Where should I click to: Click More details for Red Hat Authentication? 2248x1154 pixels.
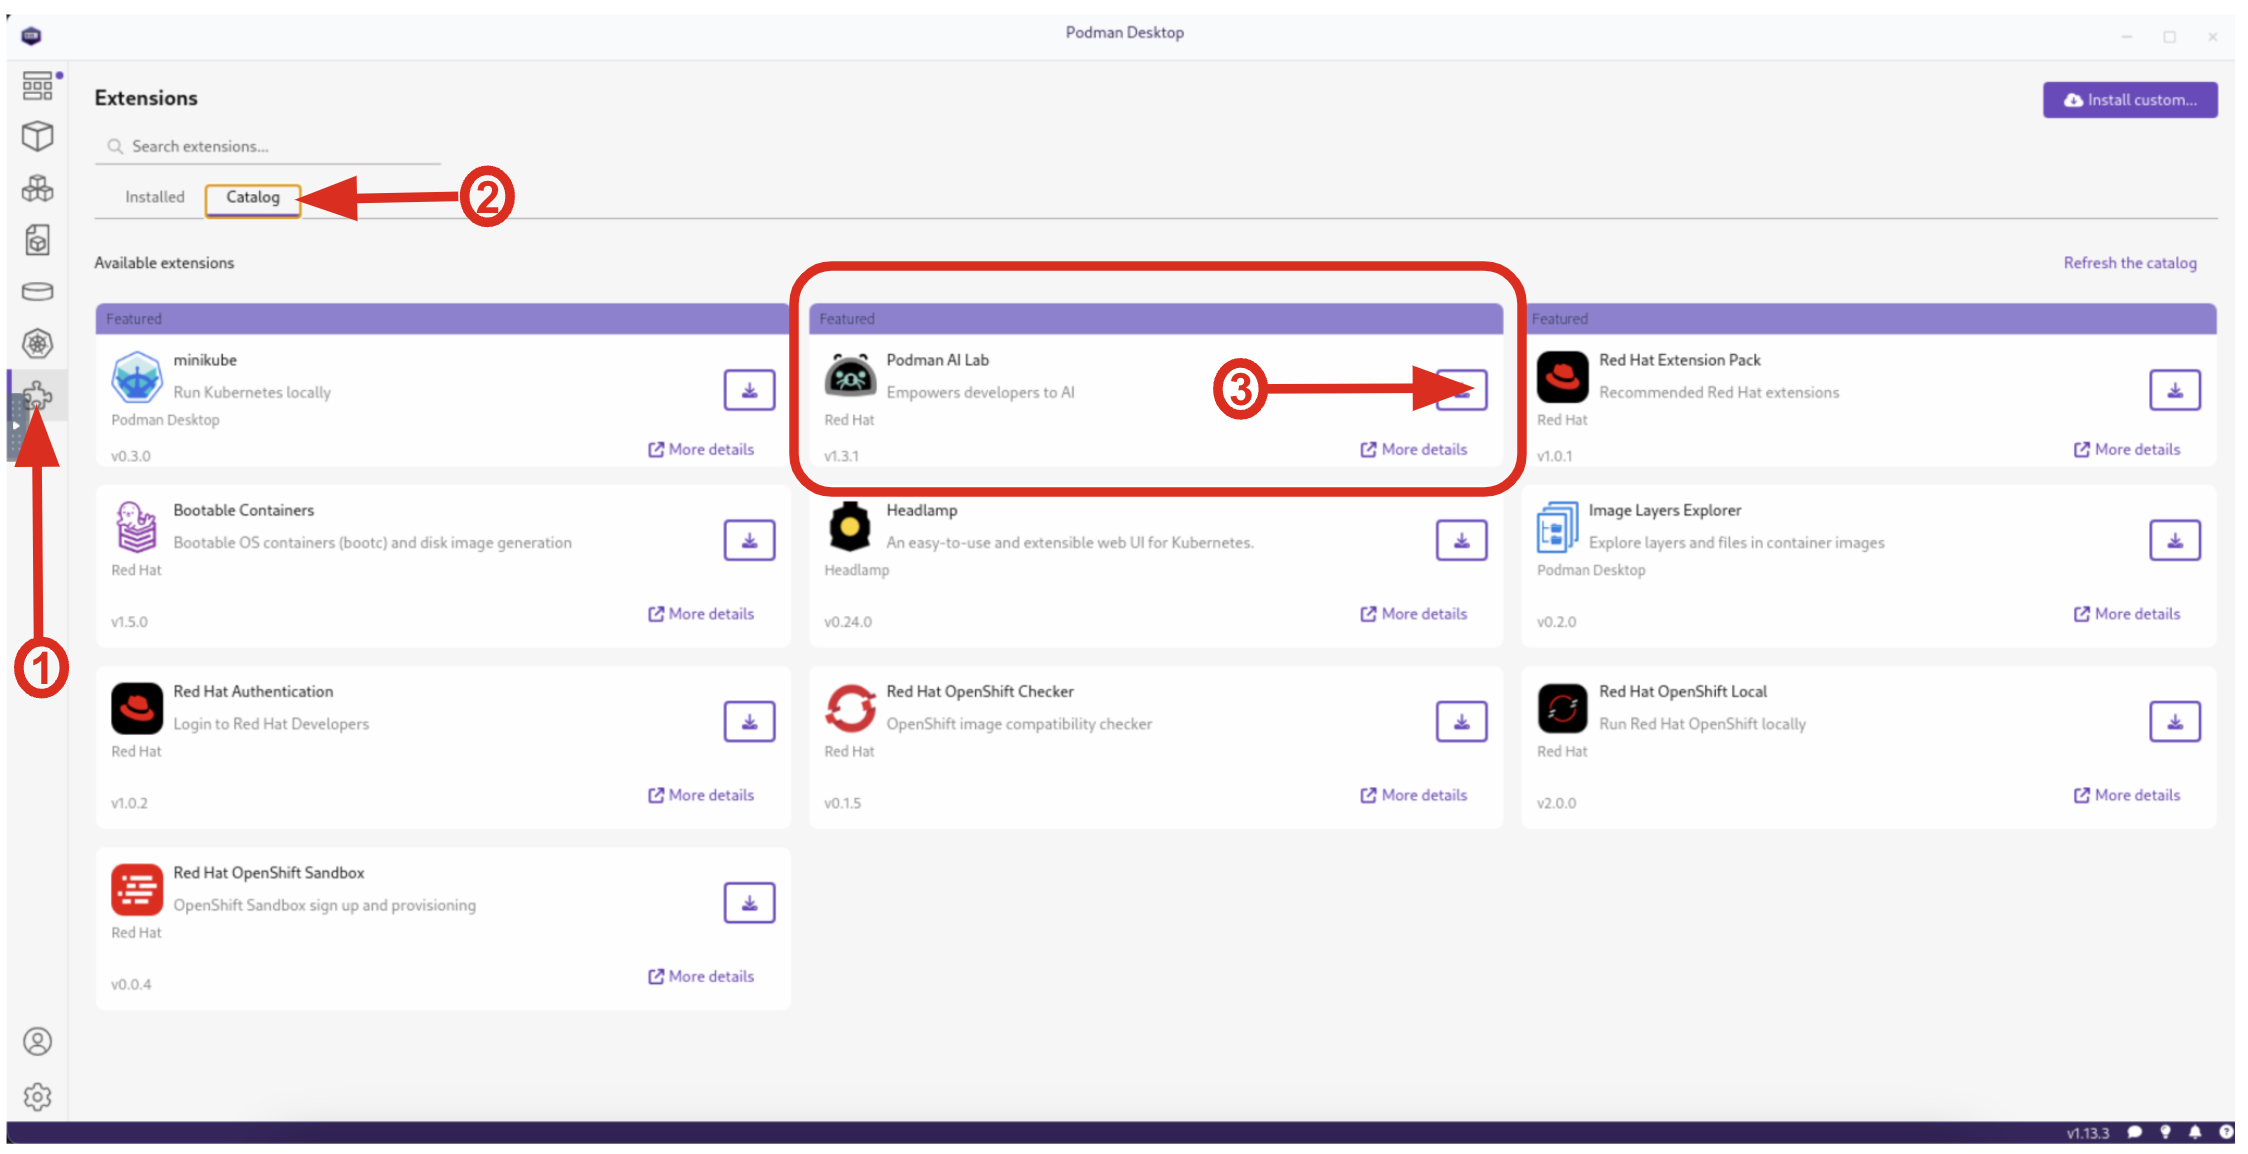pos(702,793)
